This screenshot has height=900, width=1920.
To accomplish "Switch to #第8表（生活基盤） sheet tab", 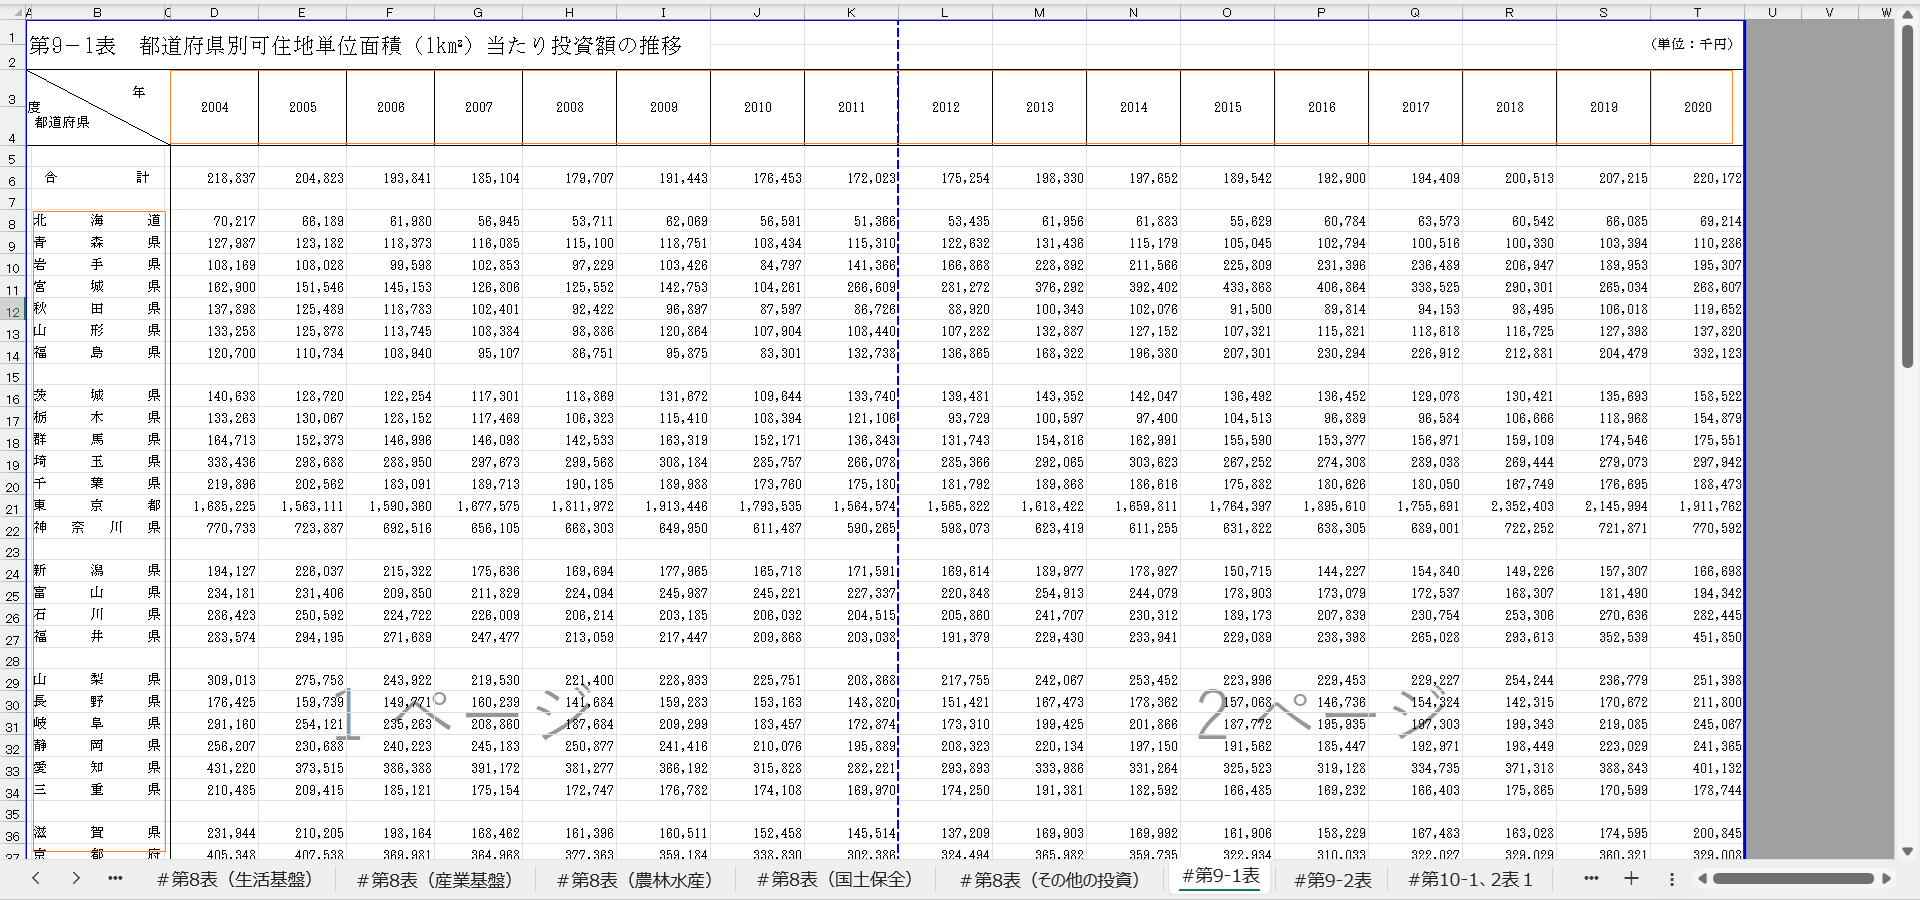I will coord(235,879).
